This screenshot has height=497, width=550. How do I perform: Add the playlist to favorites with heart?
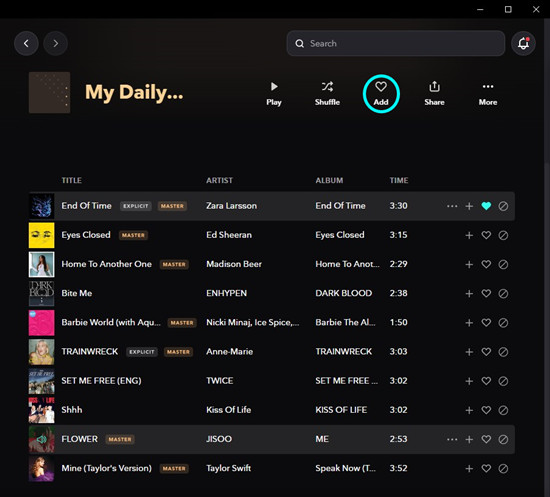381,94
